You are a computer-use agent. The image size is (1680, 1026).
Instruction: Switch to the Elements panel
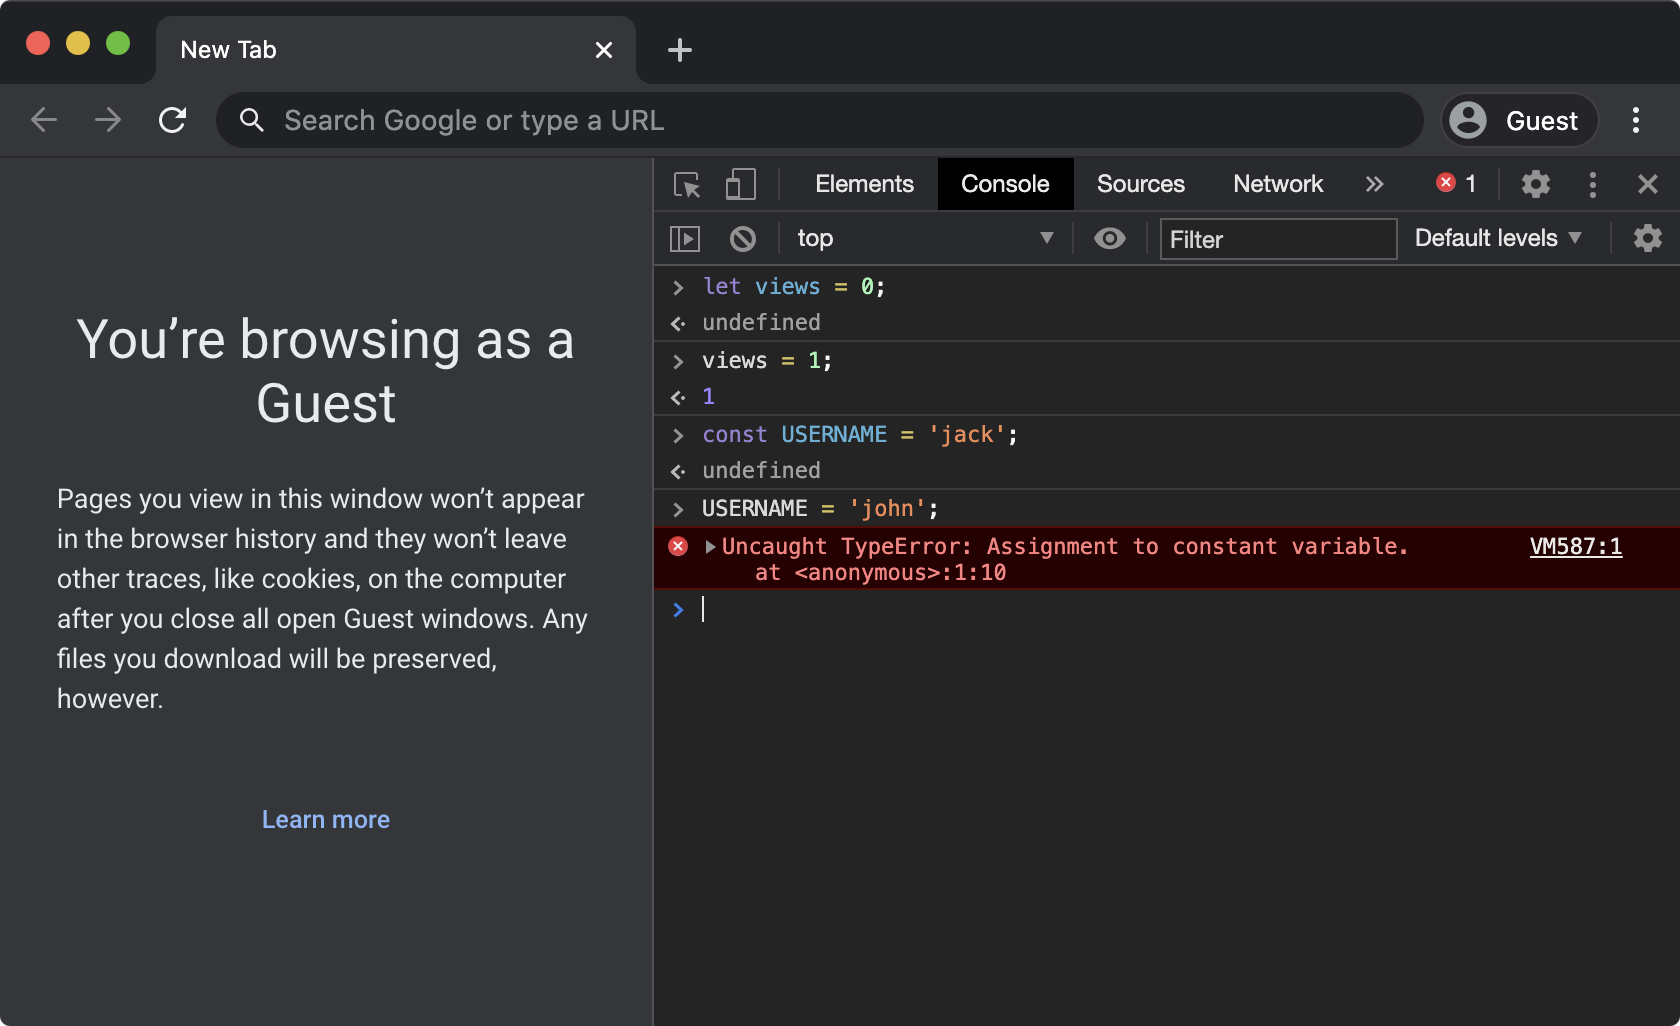(x=864, y=184)
